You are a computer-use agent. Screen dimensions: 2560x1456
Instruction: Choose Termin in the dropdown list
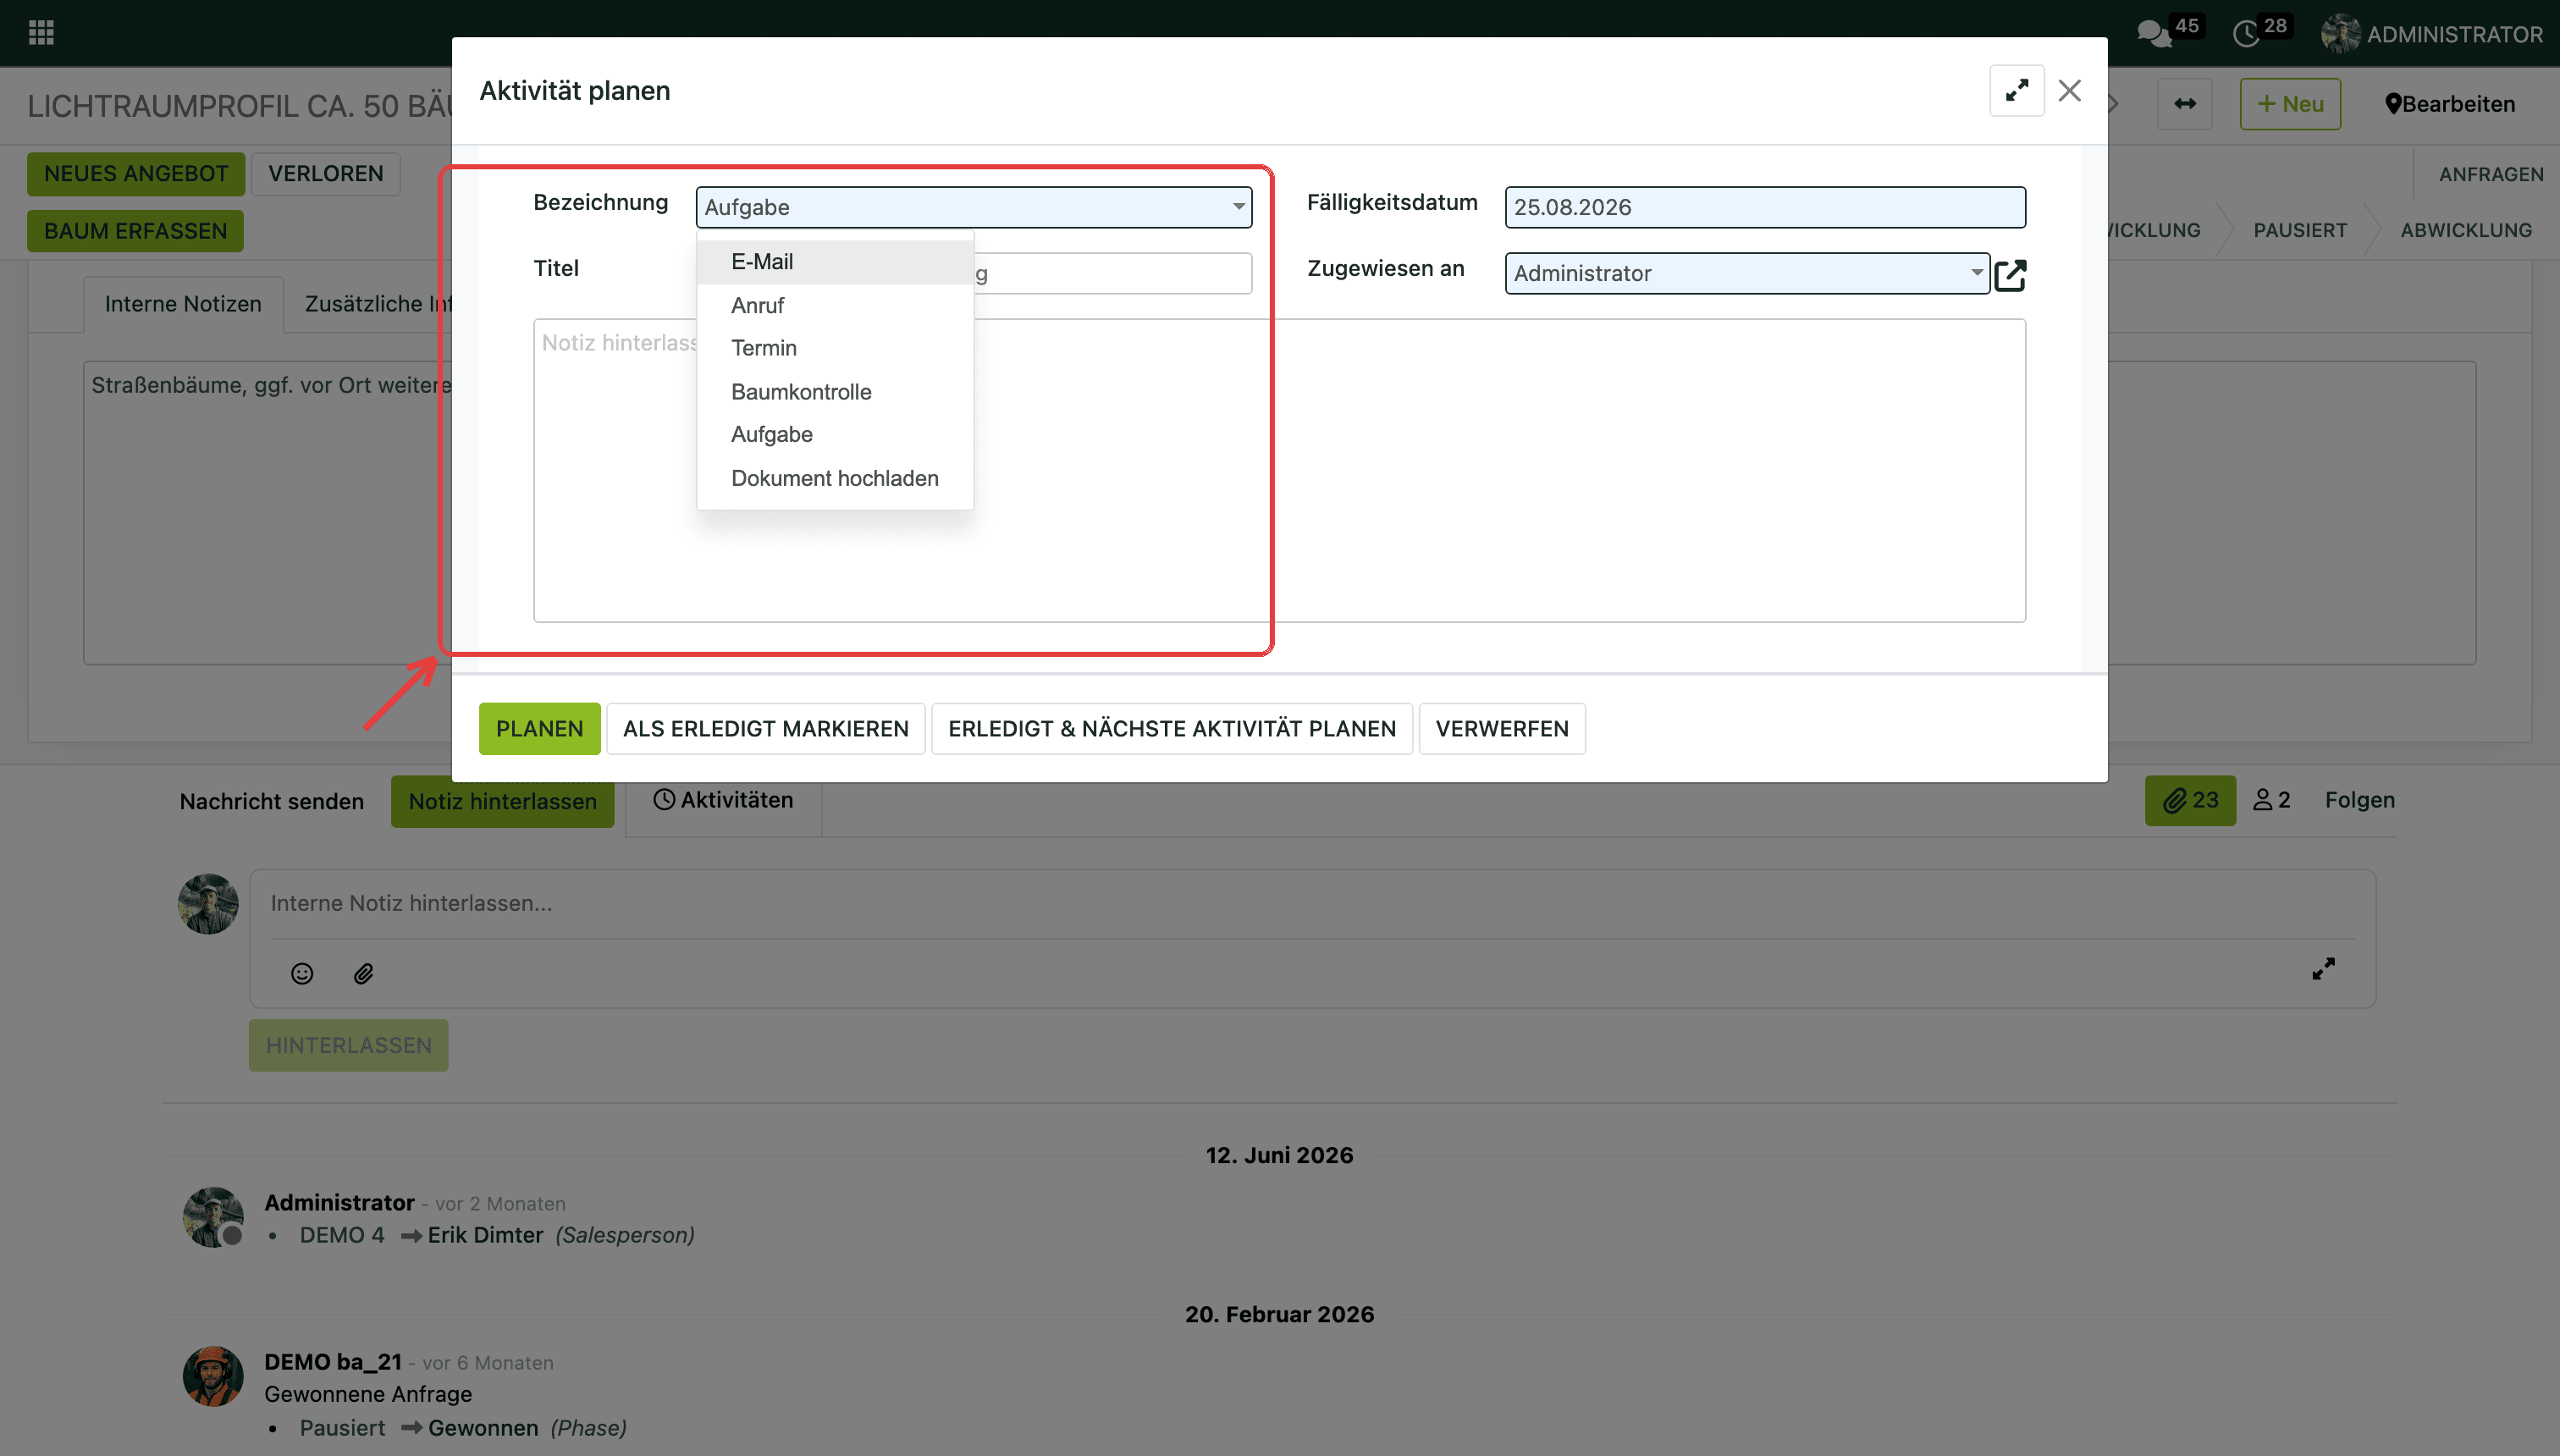point(834,348)
